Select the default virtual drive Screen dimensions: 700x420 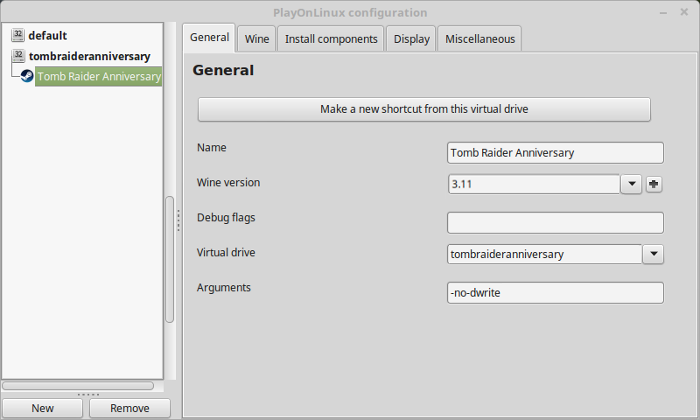[47, 35]
